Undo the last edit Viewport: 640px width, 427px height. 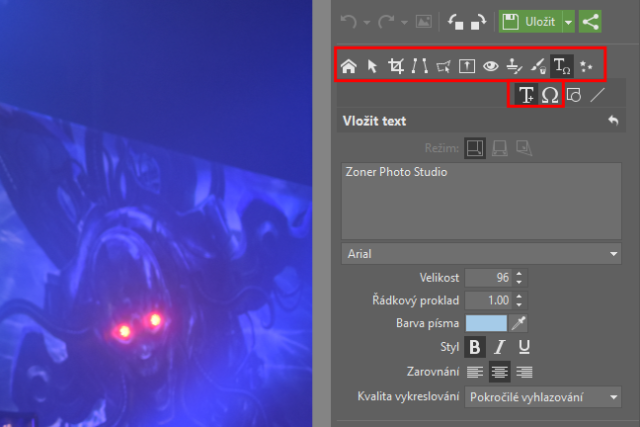(x=349, y=21)
